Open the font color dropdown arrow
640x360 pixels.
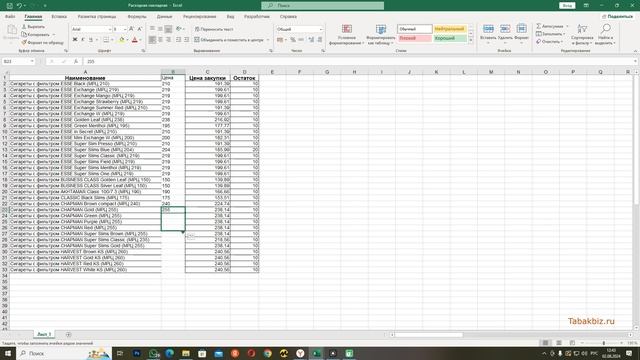tap(140, 40)
